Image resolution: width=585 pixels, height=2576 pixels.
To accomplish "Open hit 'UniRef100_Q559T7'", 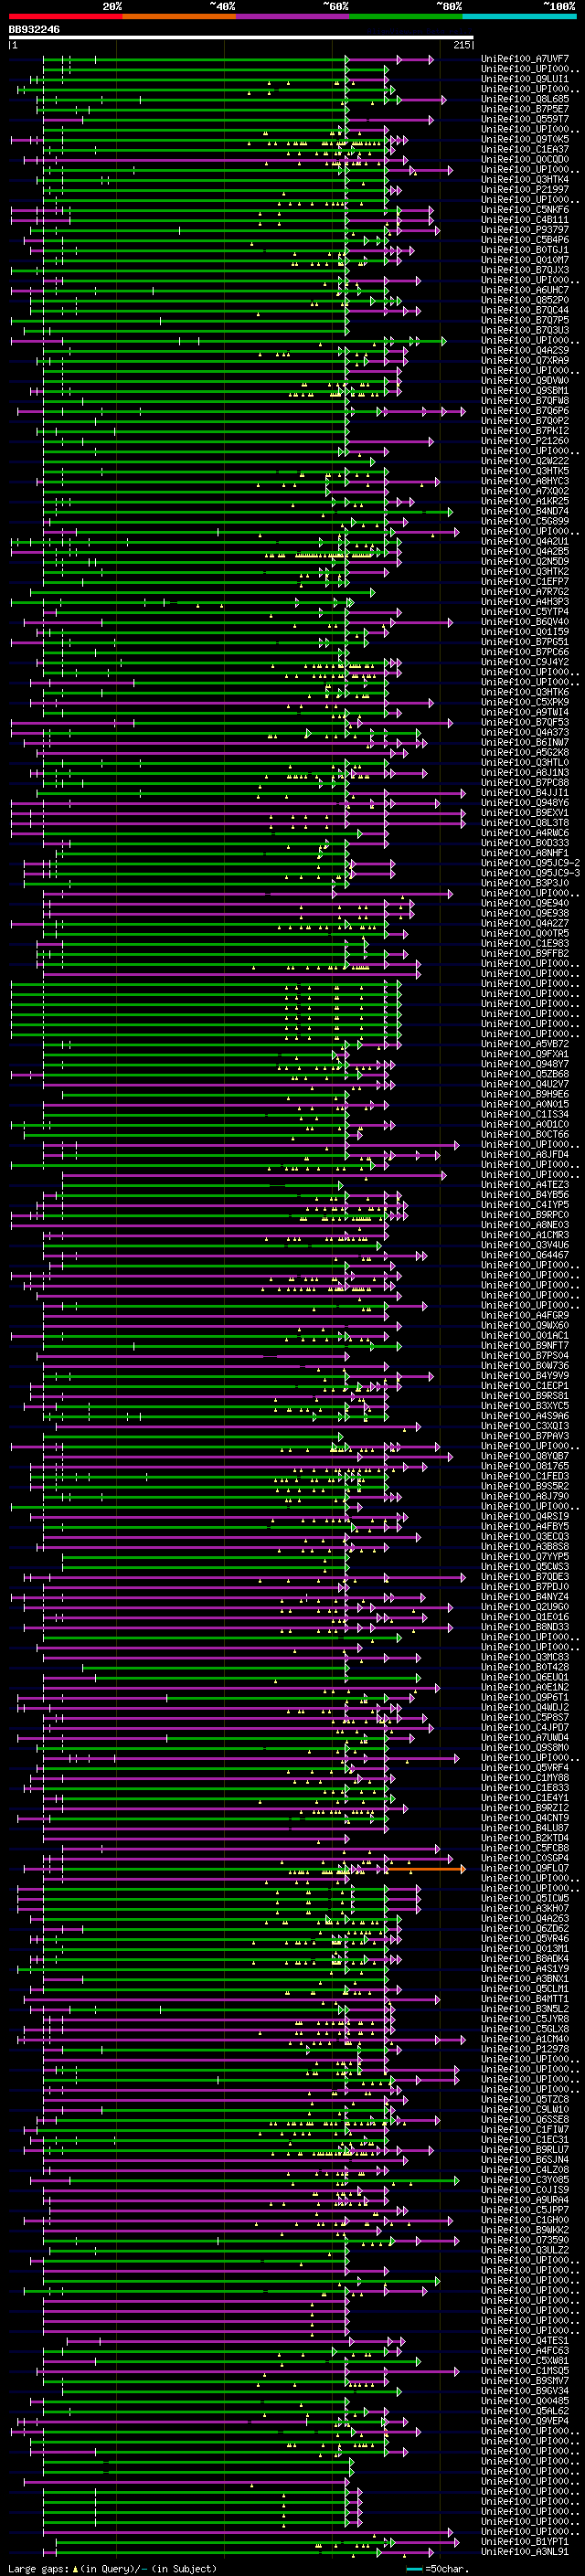I will (x=525, y=119).
